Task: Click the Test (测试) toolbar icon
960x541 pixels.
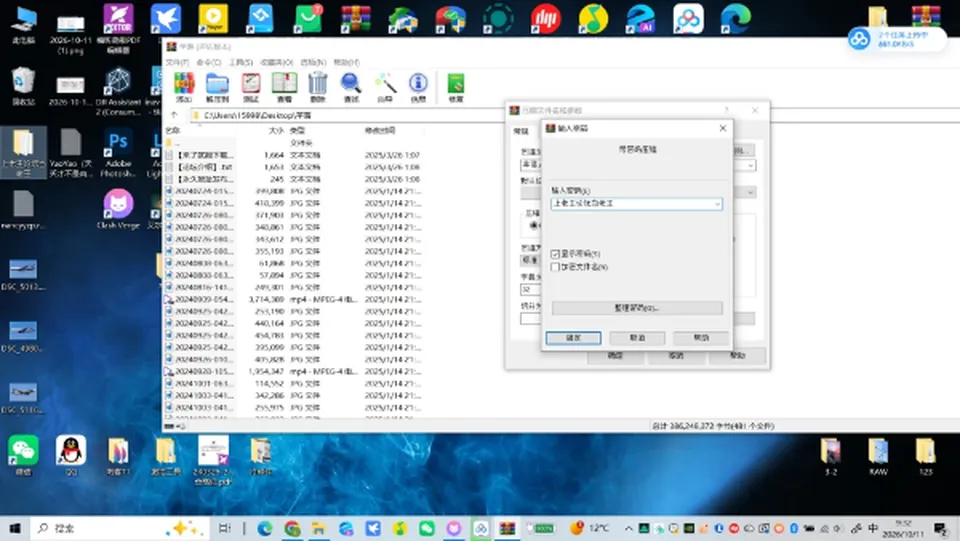Action: click(x=251, y=87)
